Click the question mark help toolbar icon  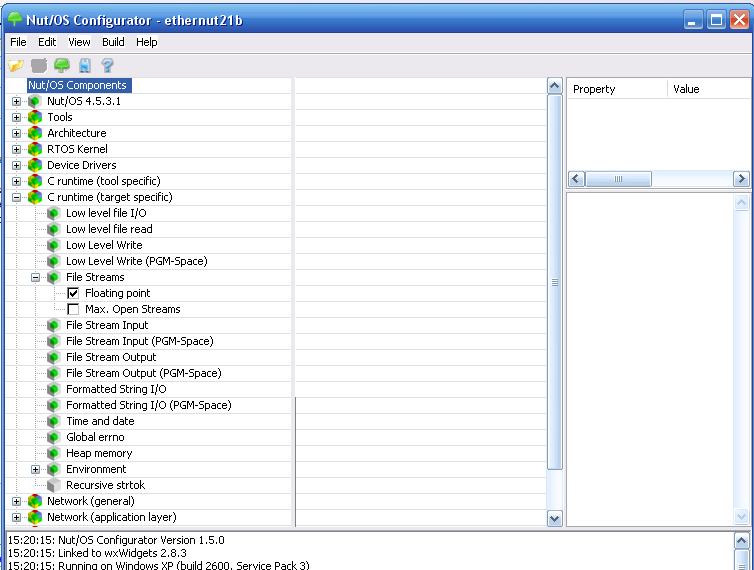click(108, 65)
